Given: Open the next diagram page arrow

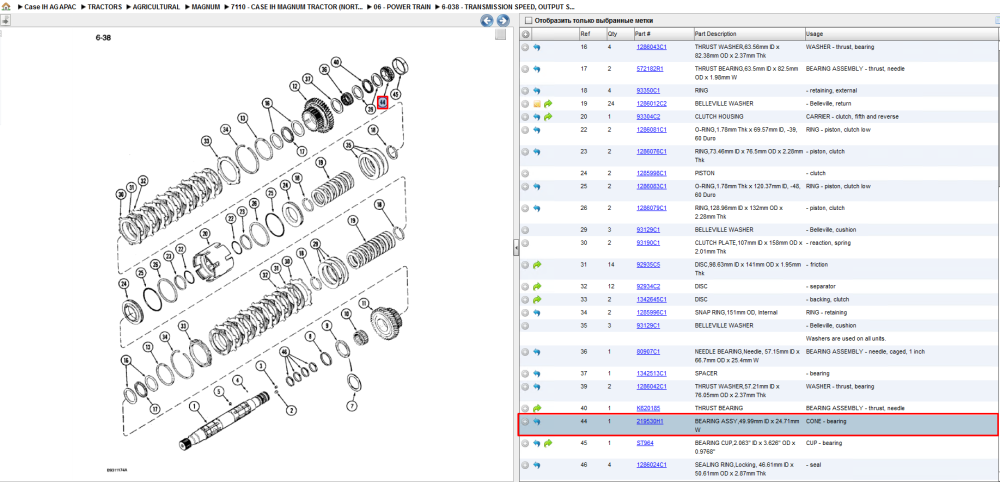Looking at the screenshot, I should pos(503,20).
